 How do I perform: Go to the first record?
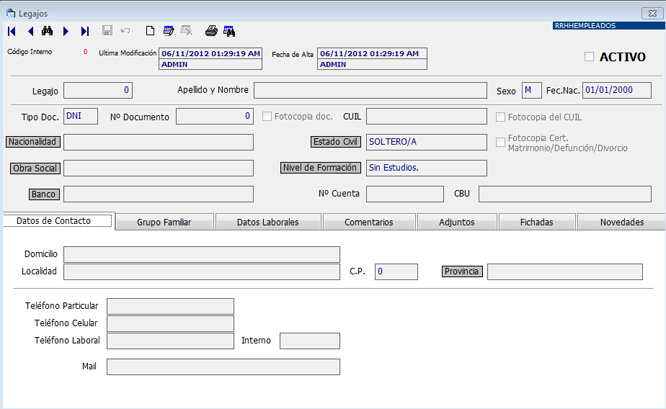tap(12, 31)
